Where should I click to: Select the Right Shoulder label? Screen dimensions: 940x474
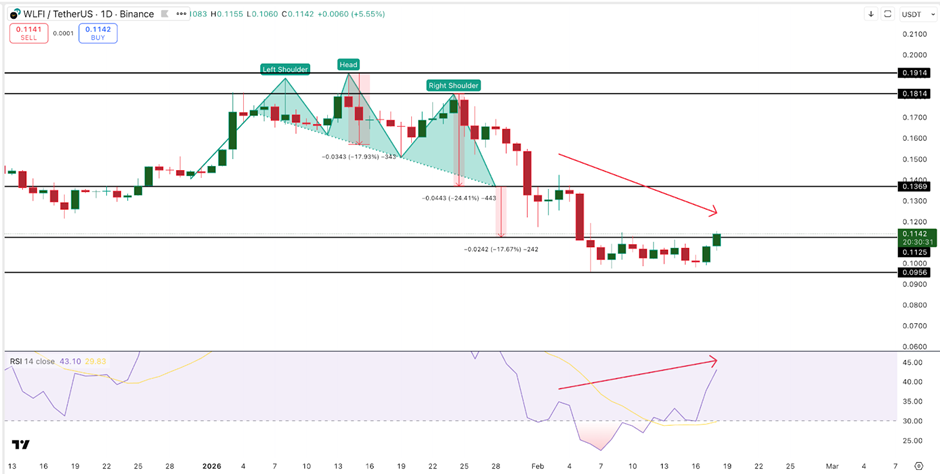coord(453,86)
